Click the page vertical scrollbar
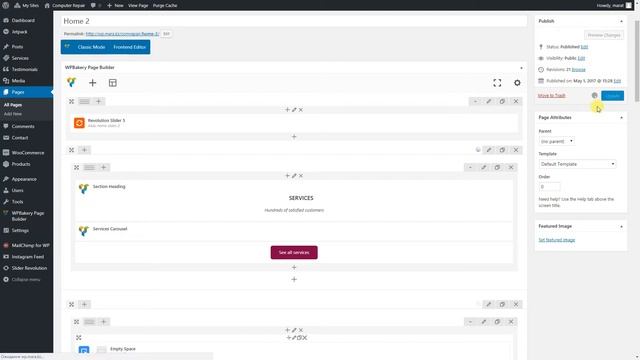The width and height of the screenshot is (640, 360). point(637,61)
